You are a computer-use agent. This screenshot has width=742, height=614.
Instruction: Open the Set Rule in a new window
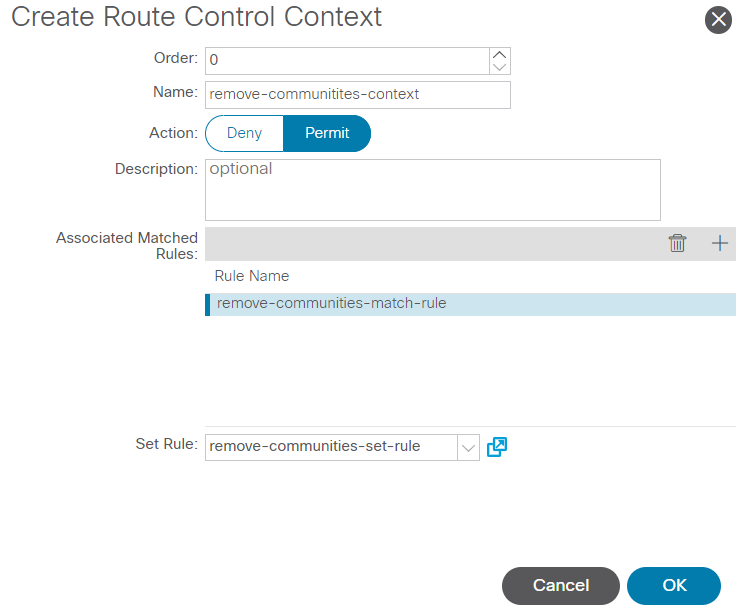(497, 447)
